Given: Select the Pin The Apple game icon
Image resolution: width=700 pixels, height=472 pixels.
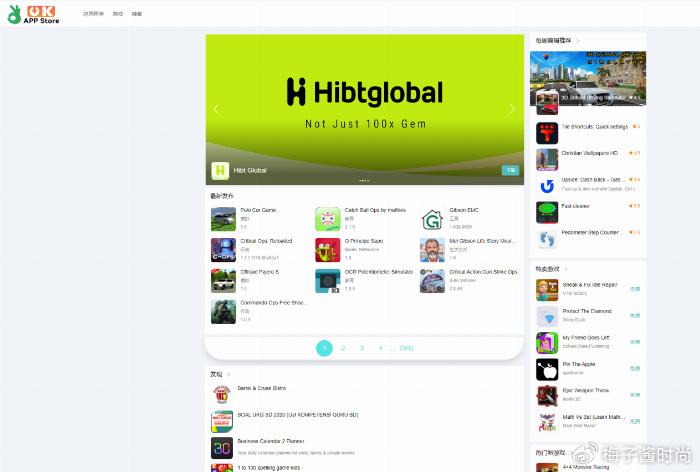Looking at the screenshot, I should click(547, 368).
